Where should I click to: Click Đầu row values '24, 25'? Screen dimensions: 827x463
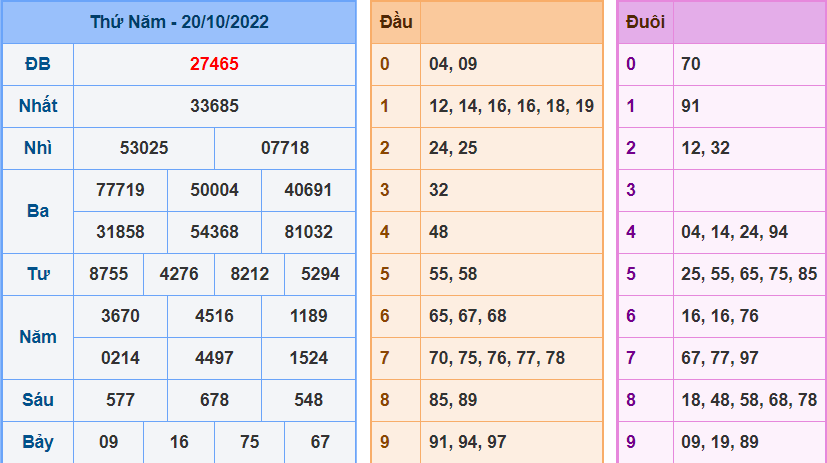coord(453,148)
